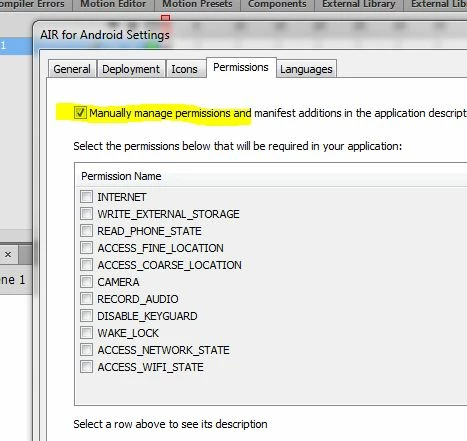The height and width of the screenshot is (441, 467).
Task: Select the READ_PHONE_STATE row label
Action: click(x=149, y=231)
